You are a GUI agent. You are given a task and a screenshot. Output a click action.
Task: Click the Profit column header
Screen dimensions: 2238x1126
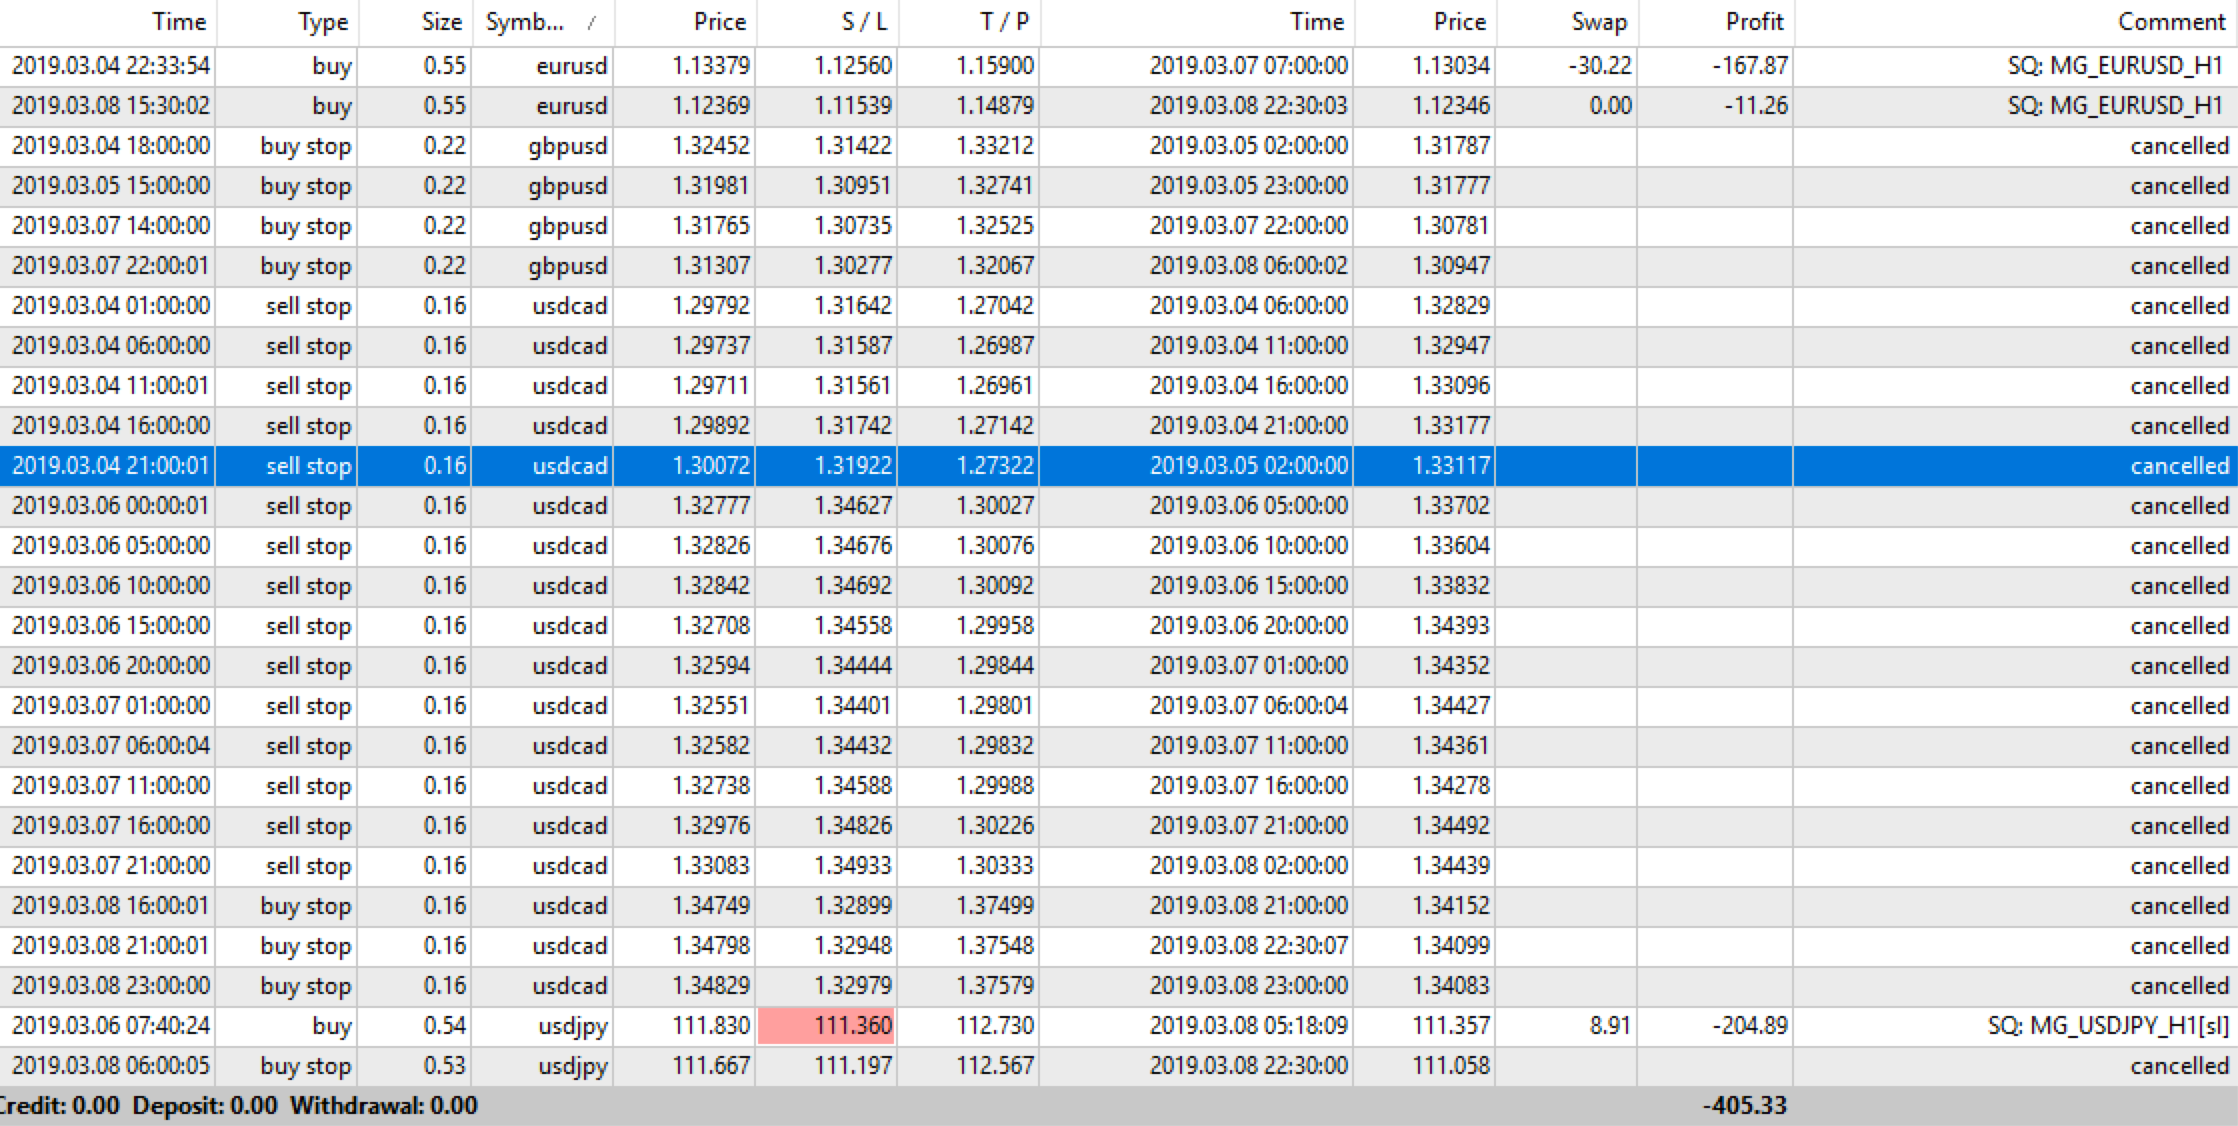[1754, 22]
